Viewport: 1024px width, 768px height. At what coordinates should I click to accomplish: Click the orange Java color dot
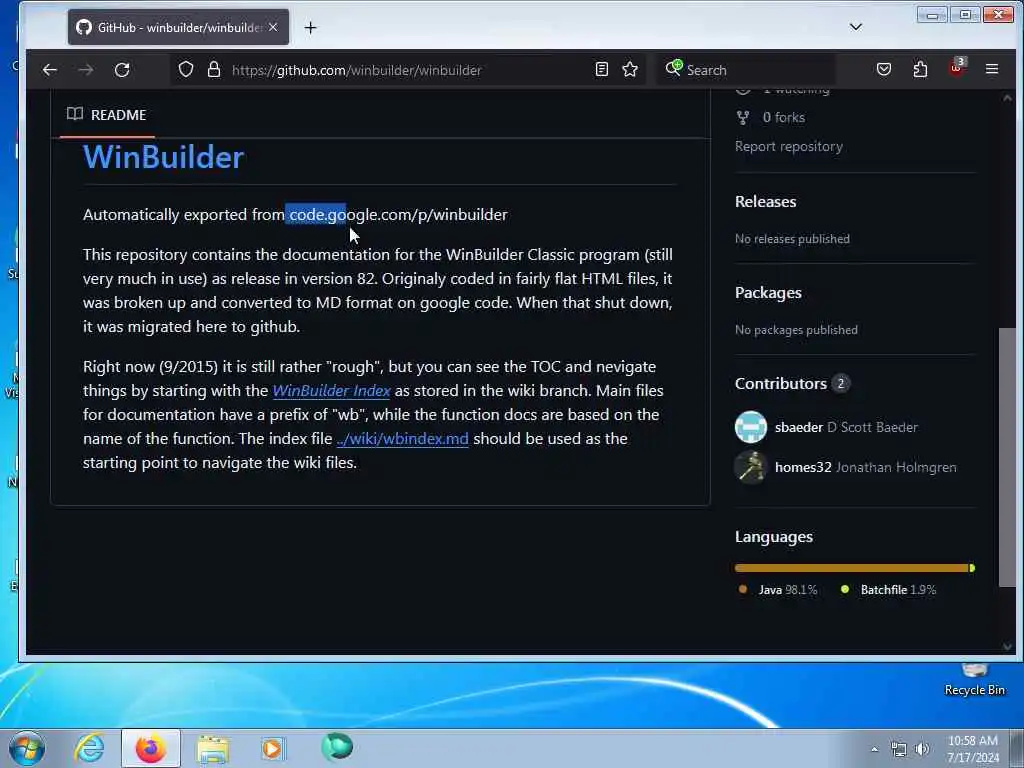click(x=743, y=589)
